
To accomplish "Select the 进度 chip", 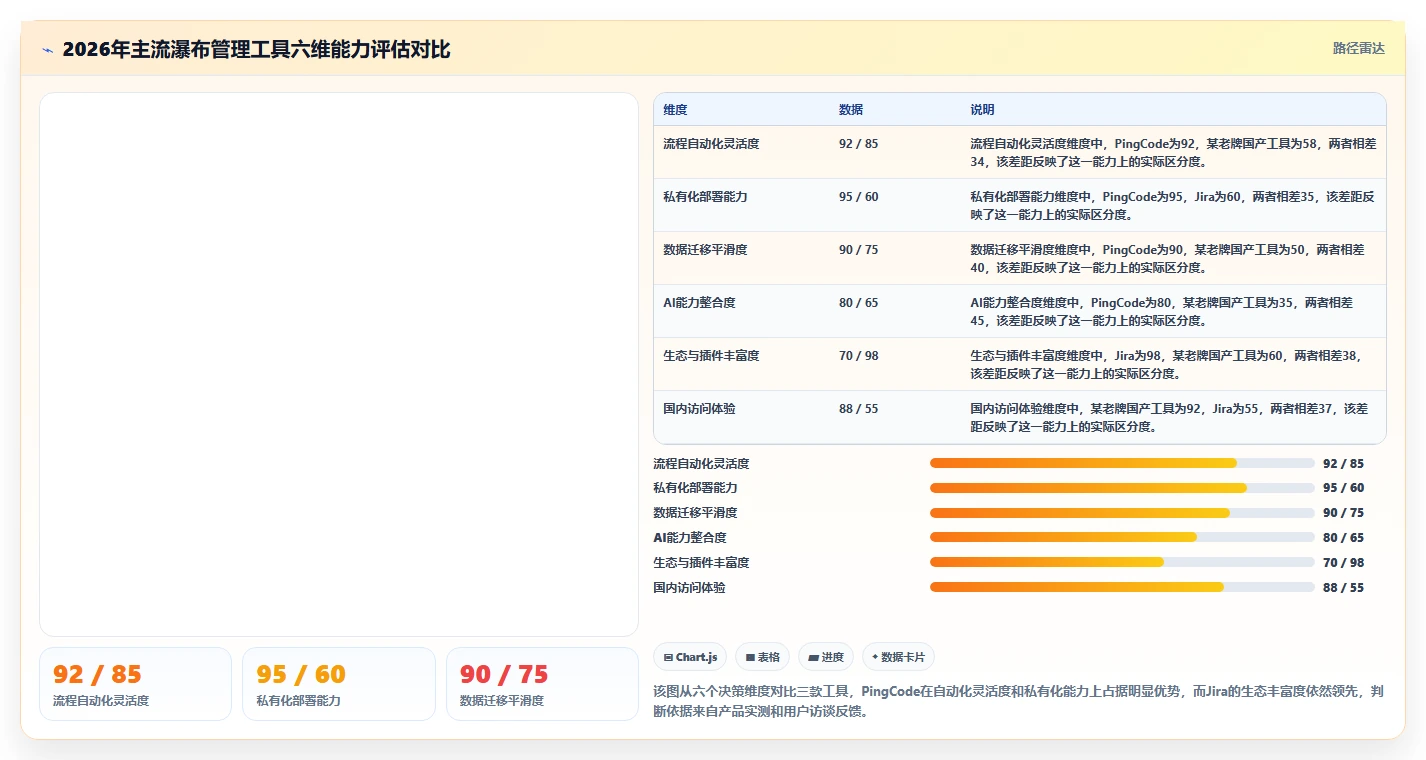I will (x=826, y=657).
